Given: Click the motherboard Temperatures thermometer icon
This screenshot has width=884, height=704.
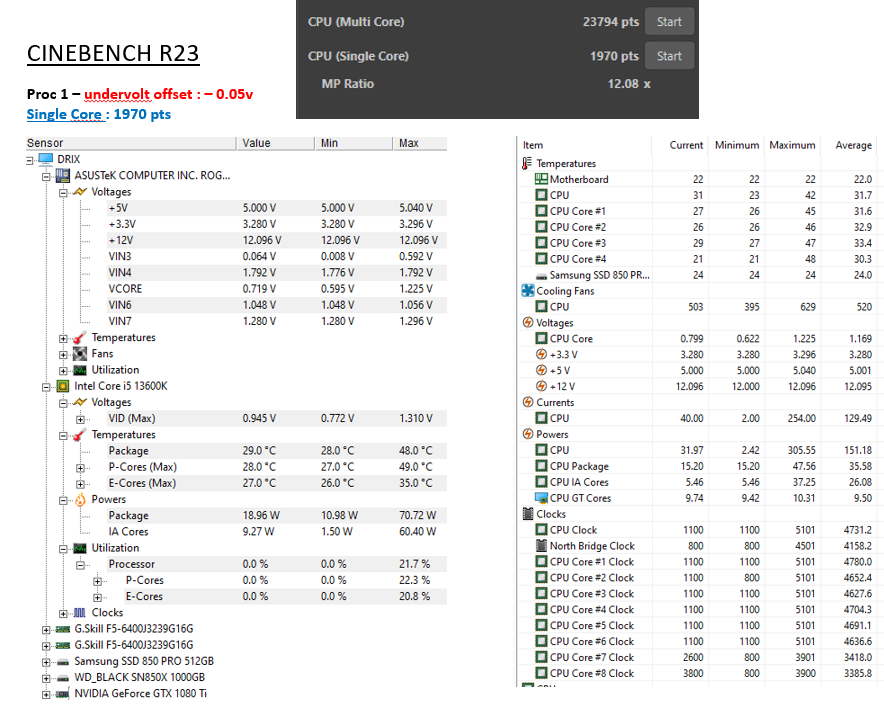Looking at the screenshot, I should click(x=79, y=338).
